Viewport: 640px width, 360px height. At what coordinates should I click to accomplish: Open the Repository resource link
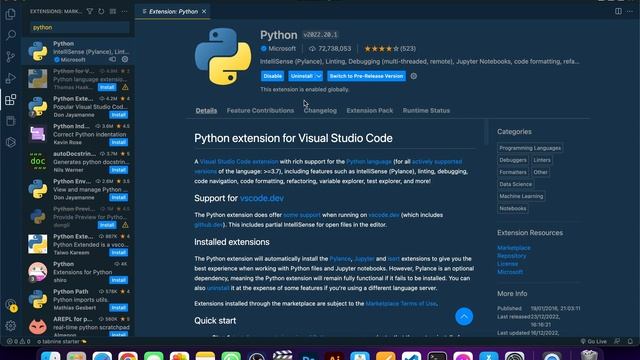[511, 256]
